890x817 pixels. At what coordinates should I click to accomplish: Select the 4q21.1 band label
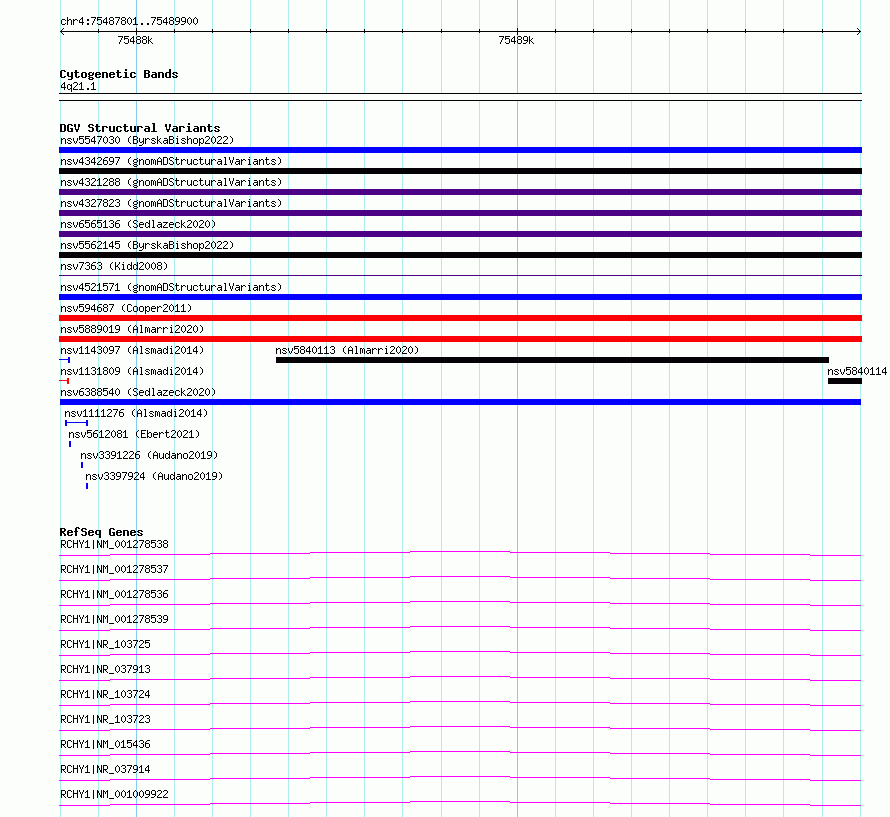[x=78, y=86]
